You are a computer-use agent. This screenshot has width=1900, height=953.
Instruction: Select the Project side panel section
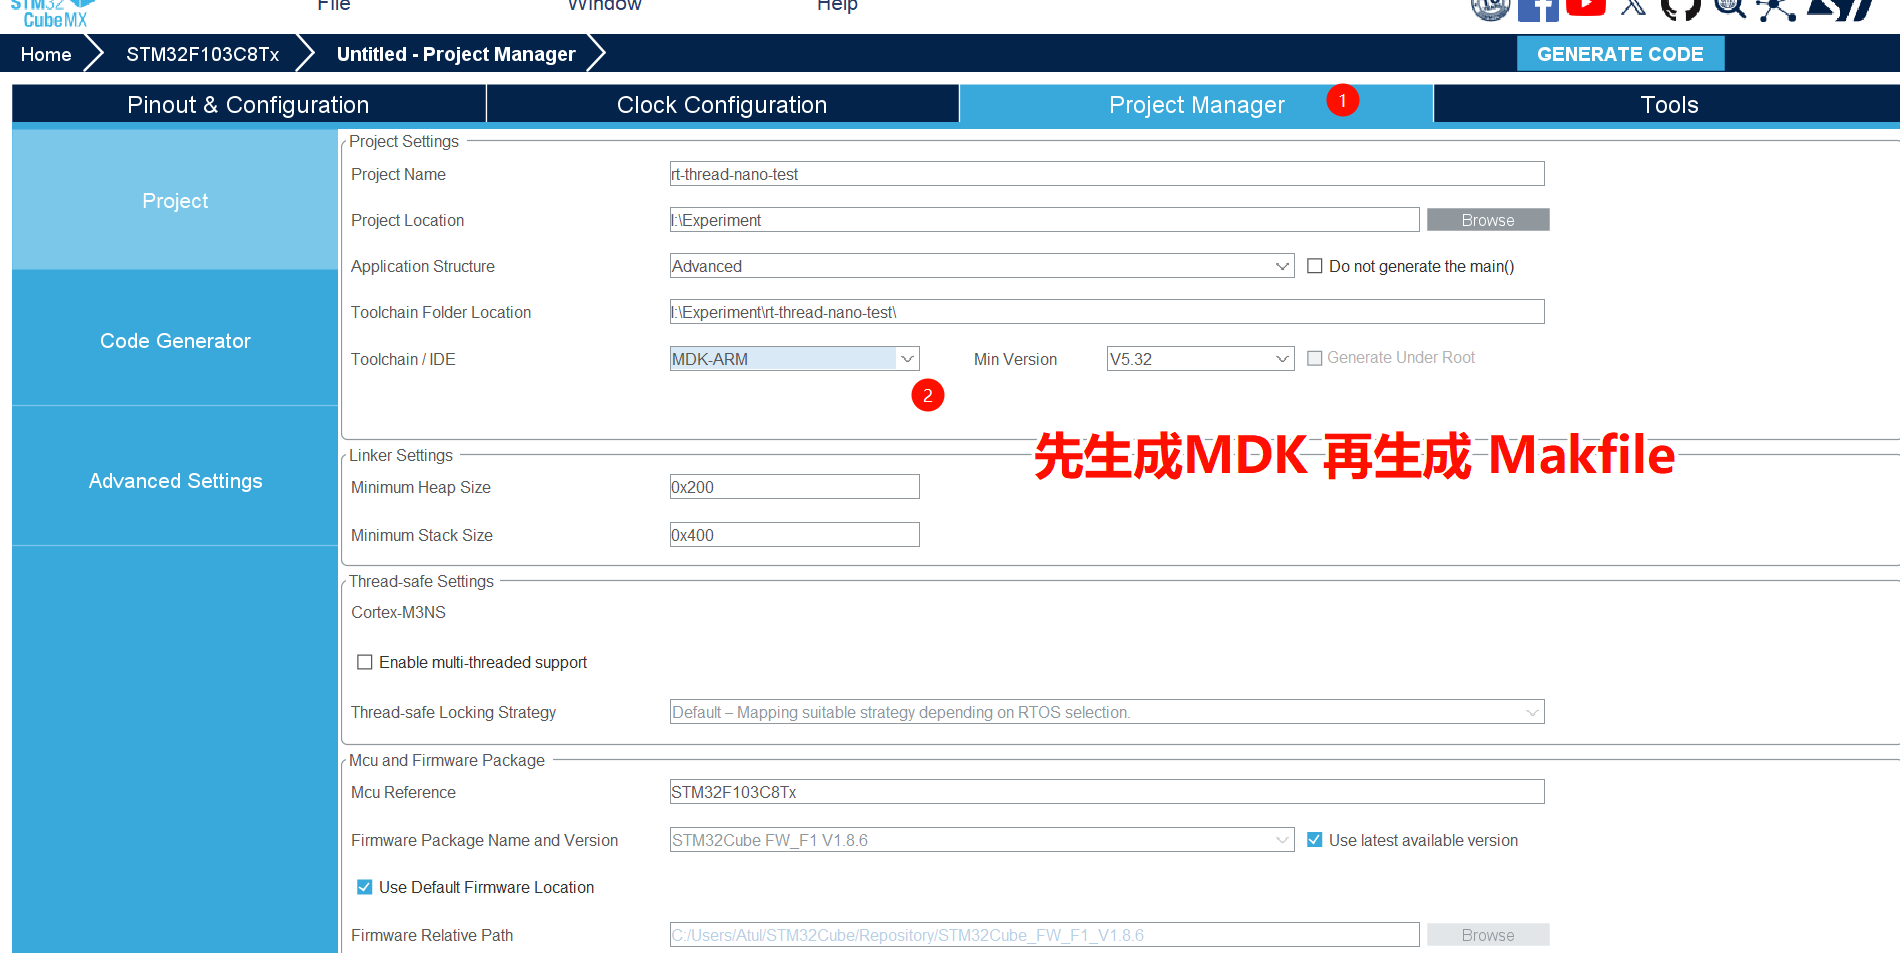[x=175, y=200]
